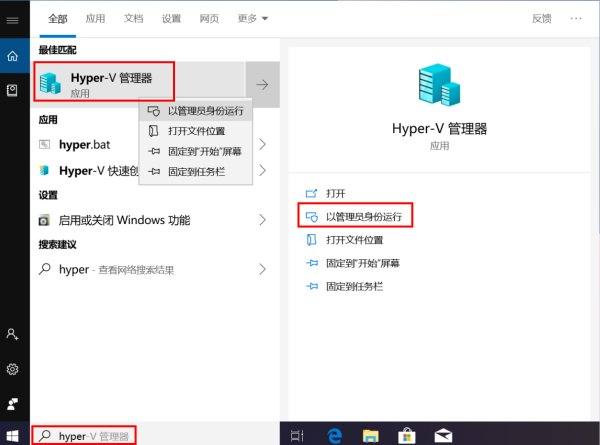
Task: Click the search magnifier icon next to hyper suggestion
Action: 45,269
